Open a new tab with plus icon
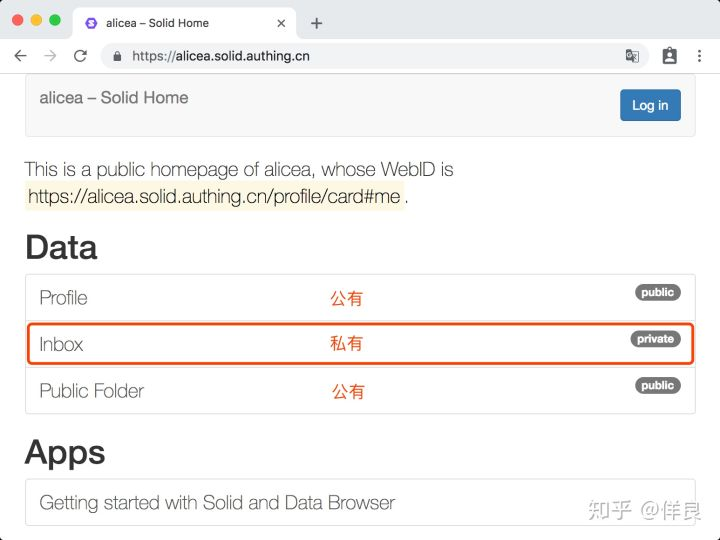The height and width of the screenshot is (540, 720). (x=316, y=23)
